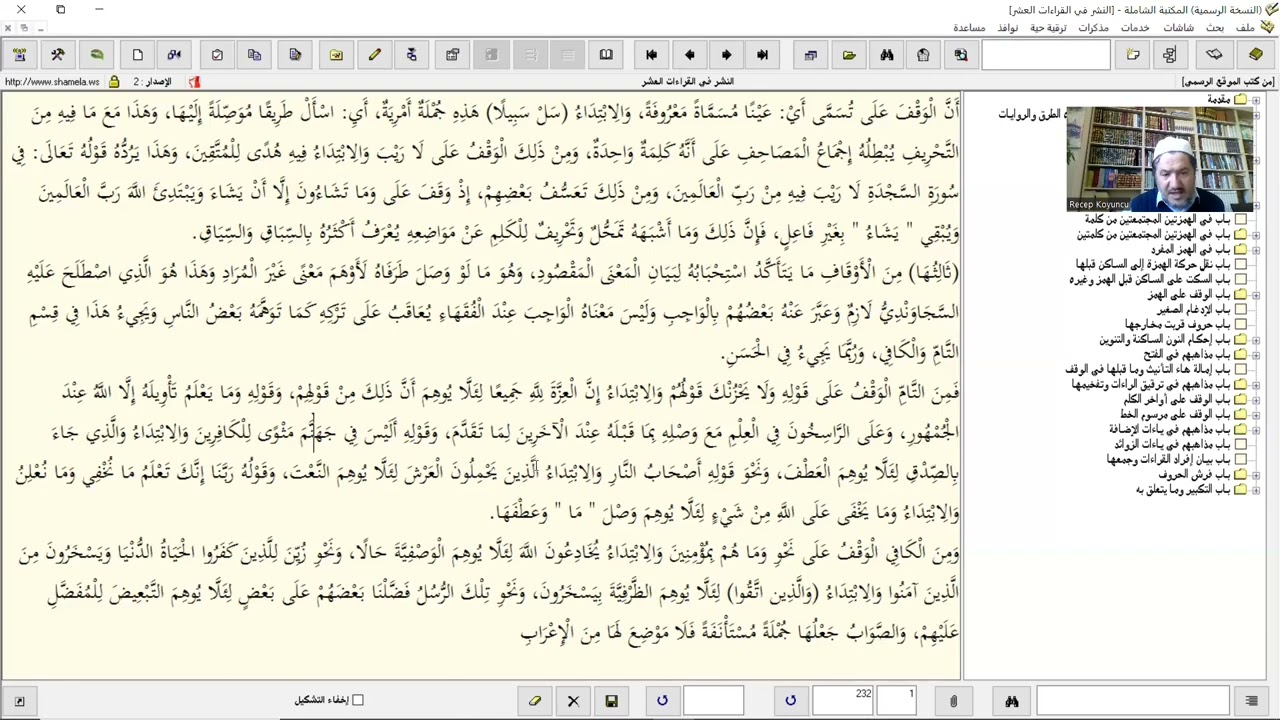Go to the first page using toolbar arrow
The image size is (1280, 720).
[651, 55]
